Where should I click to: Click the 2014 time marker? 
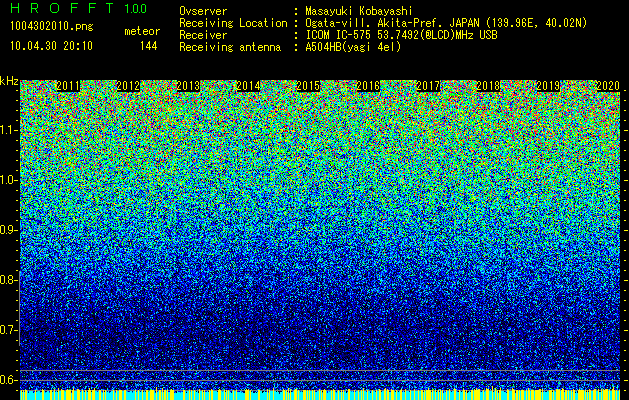pyautogui.click(x=248, y=86)
